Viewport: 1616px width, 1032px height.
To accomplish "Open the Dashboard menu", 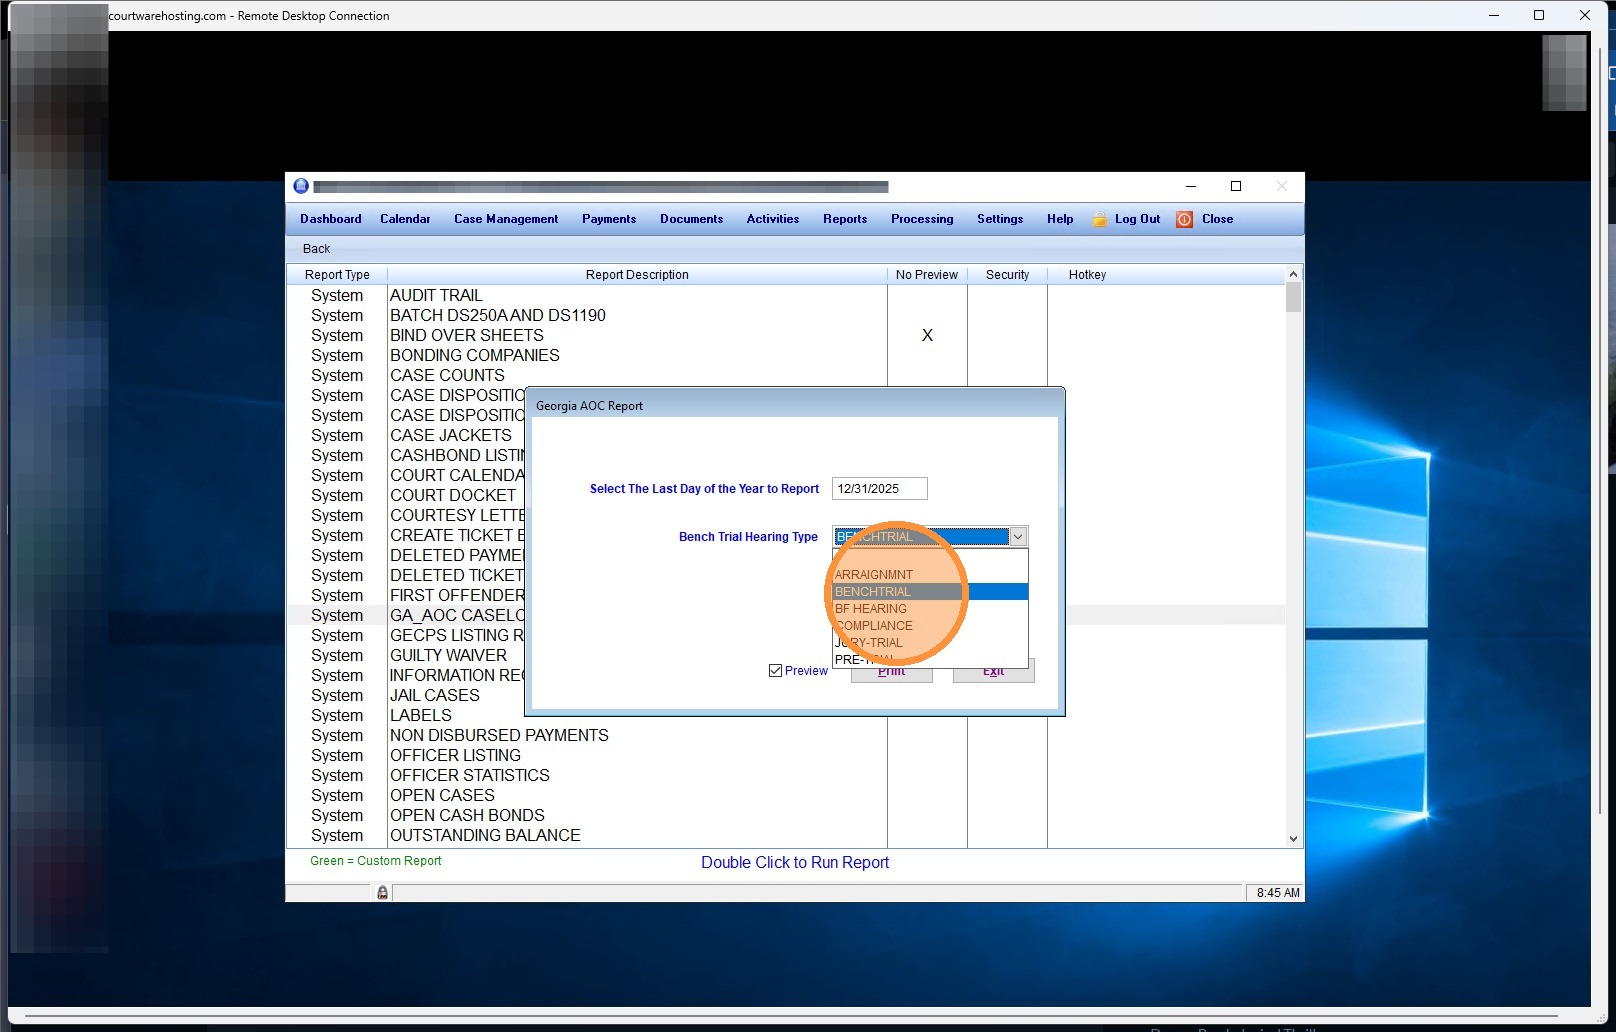I will [331, 219].
